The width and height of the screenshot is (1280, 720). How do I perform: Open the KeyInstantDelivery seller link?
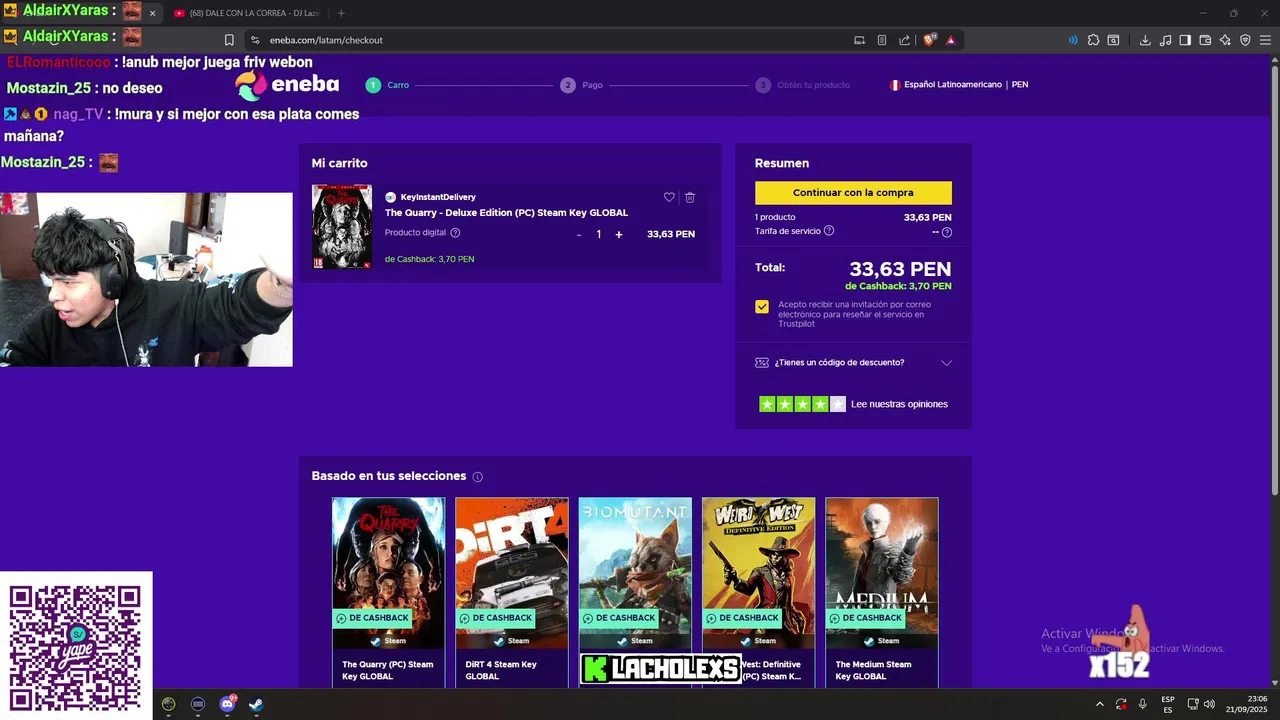pyautogui.click(x=438, y=197)
